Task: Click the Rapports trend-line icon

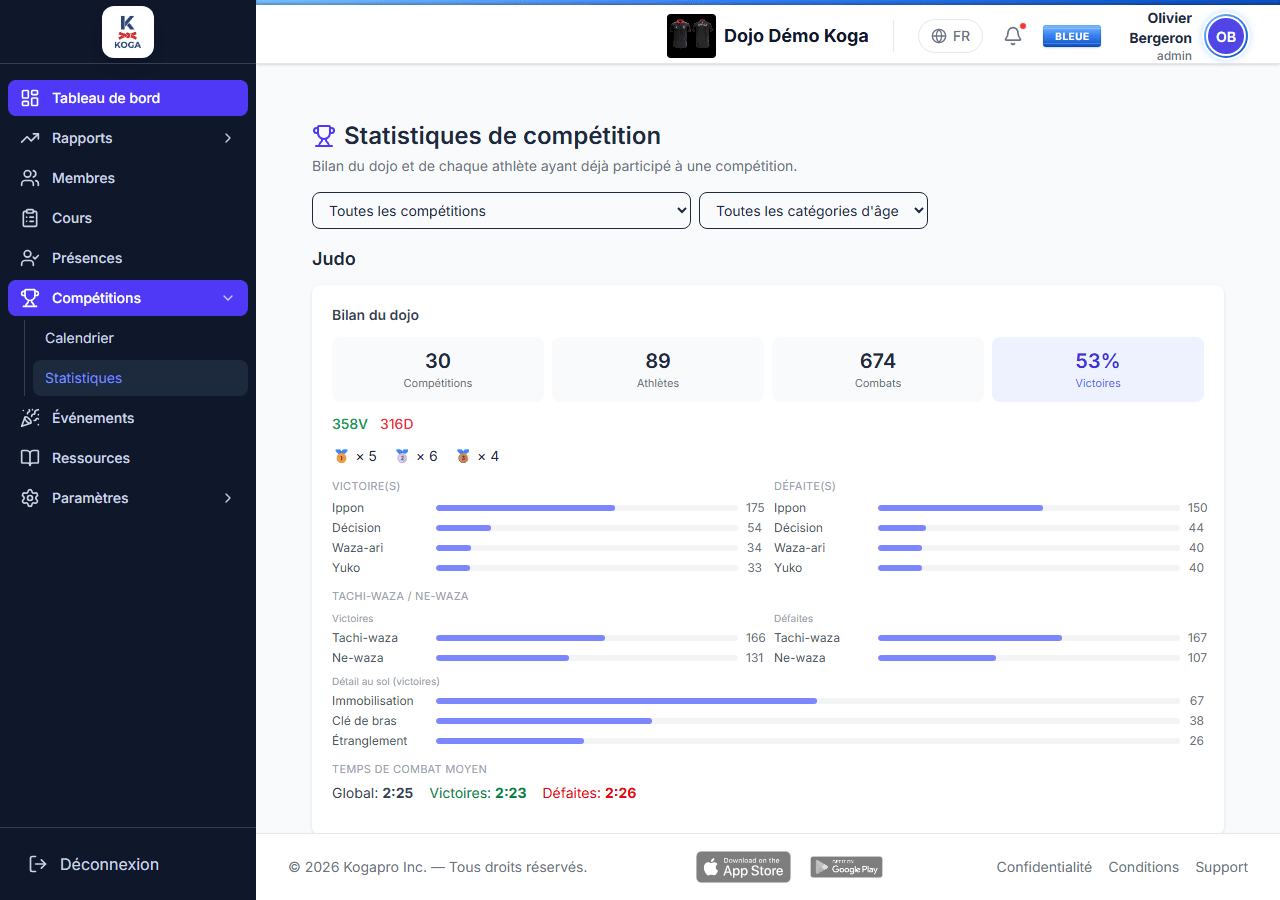Action: [30, 138]
